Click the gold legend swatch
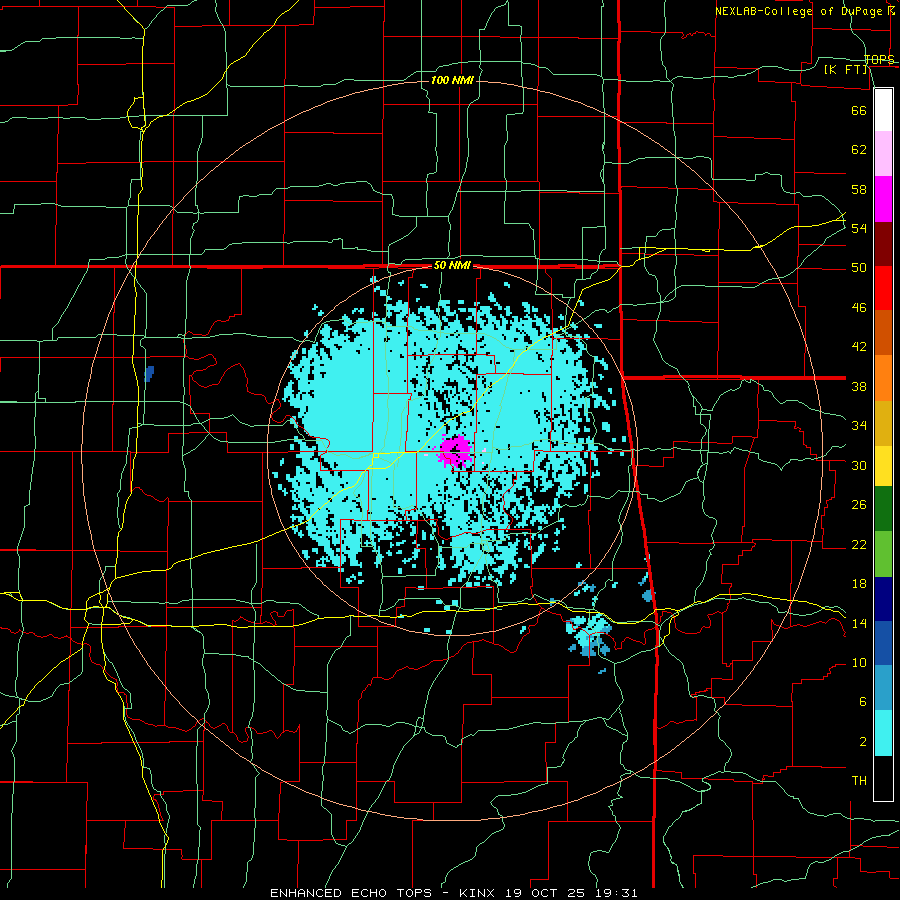This screenshot has height=900, width=900. point(883,424)
